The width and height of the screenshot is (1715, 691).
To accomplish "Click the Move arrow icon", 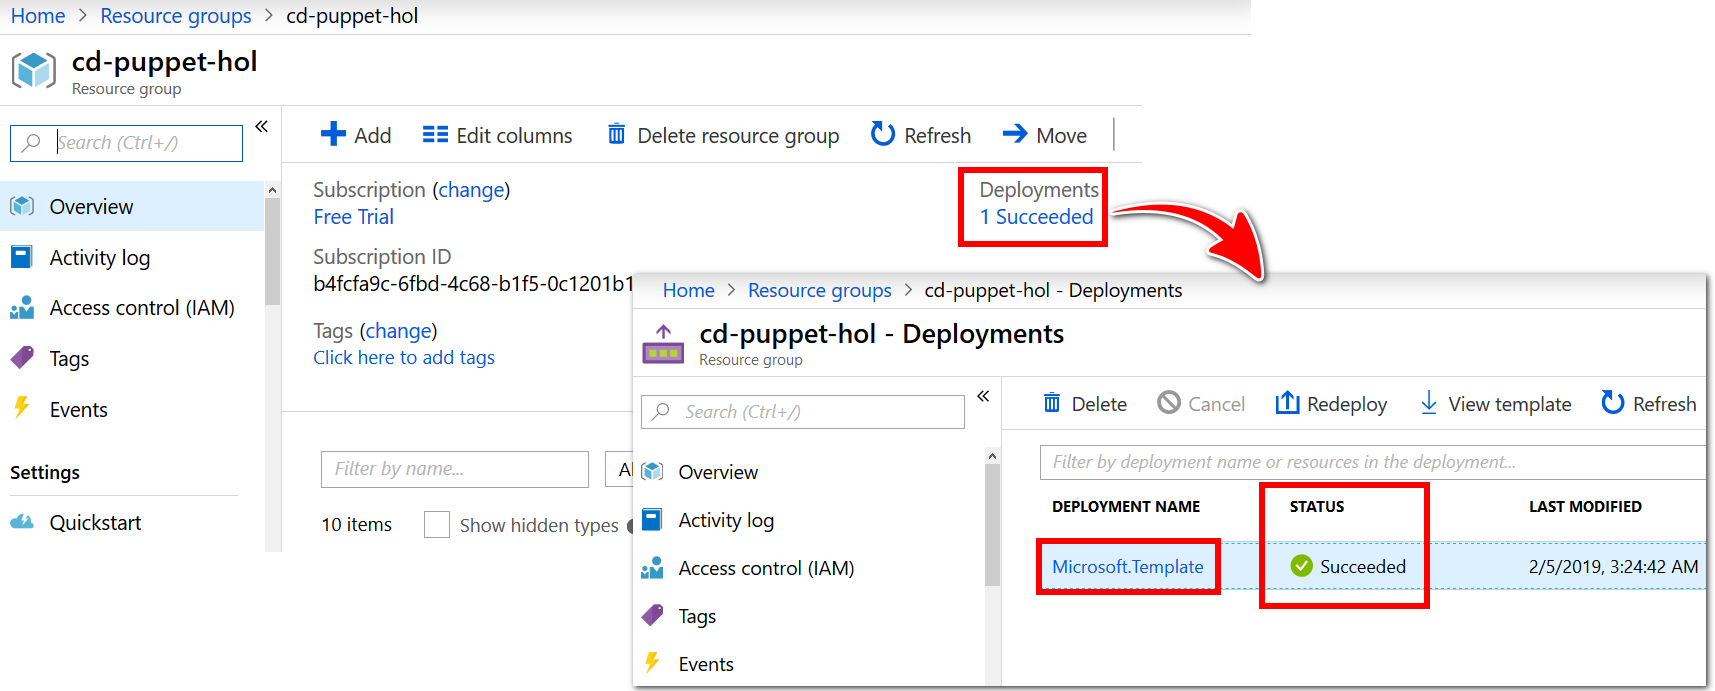I will pyautogui.click(x=1015, y=134).
